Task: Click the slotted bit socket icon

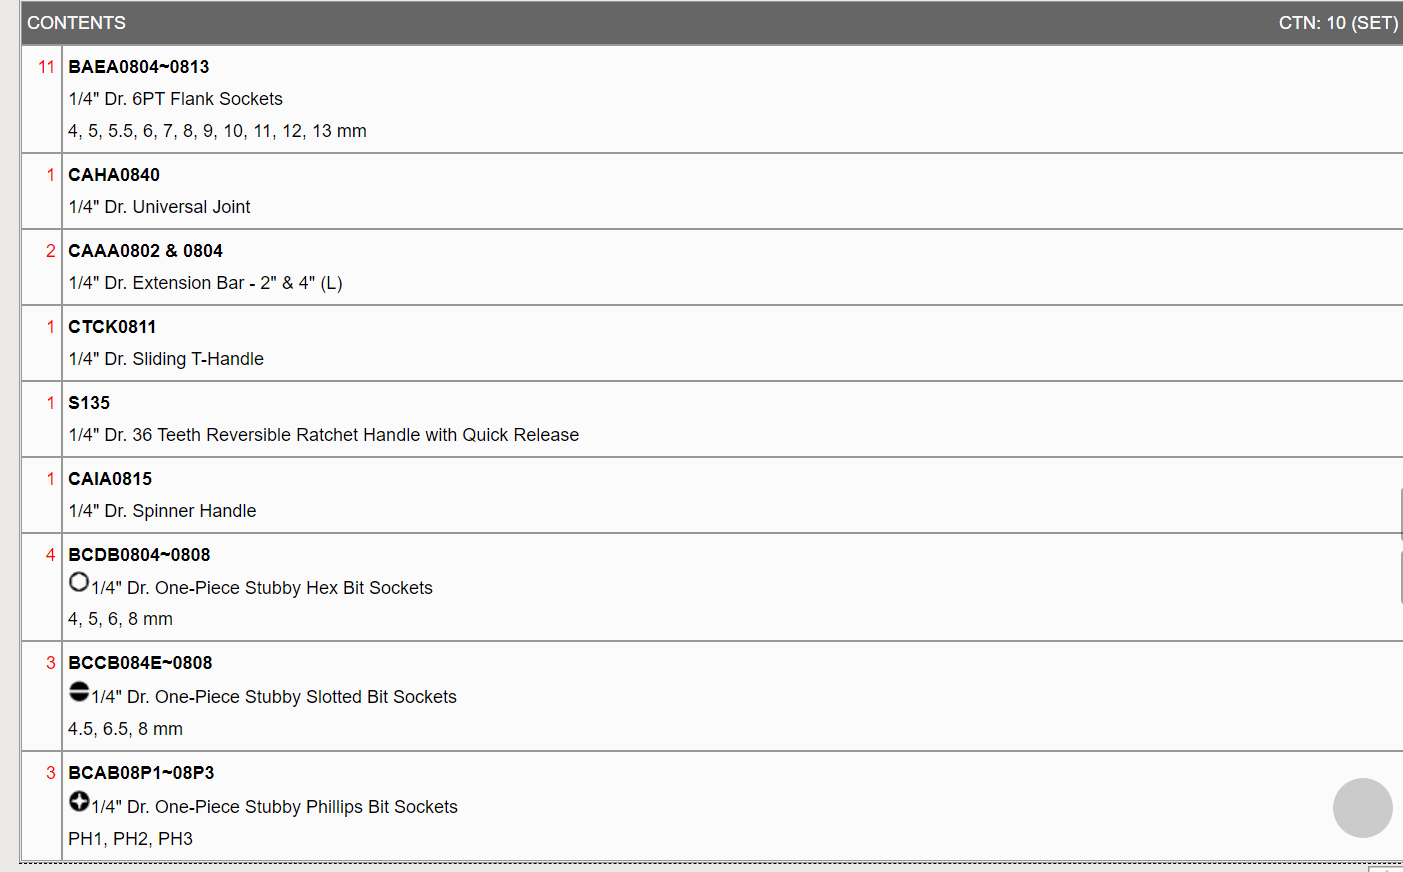Action: 79,691
